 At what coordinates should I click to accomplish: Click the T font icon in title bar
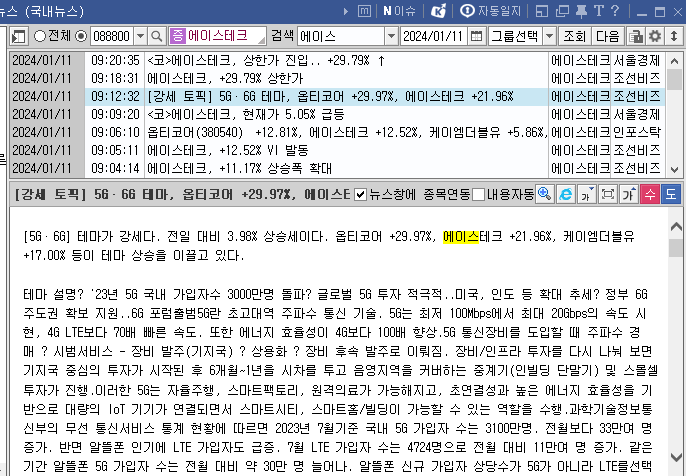(x=598, y=11)
